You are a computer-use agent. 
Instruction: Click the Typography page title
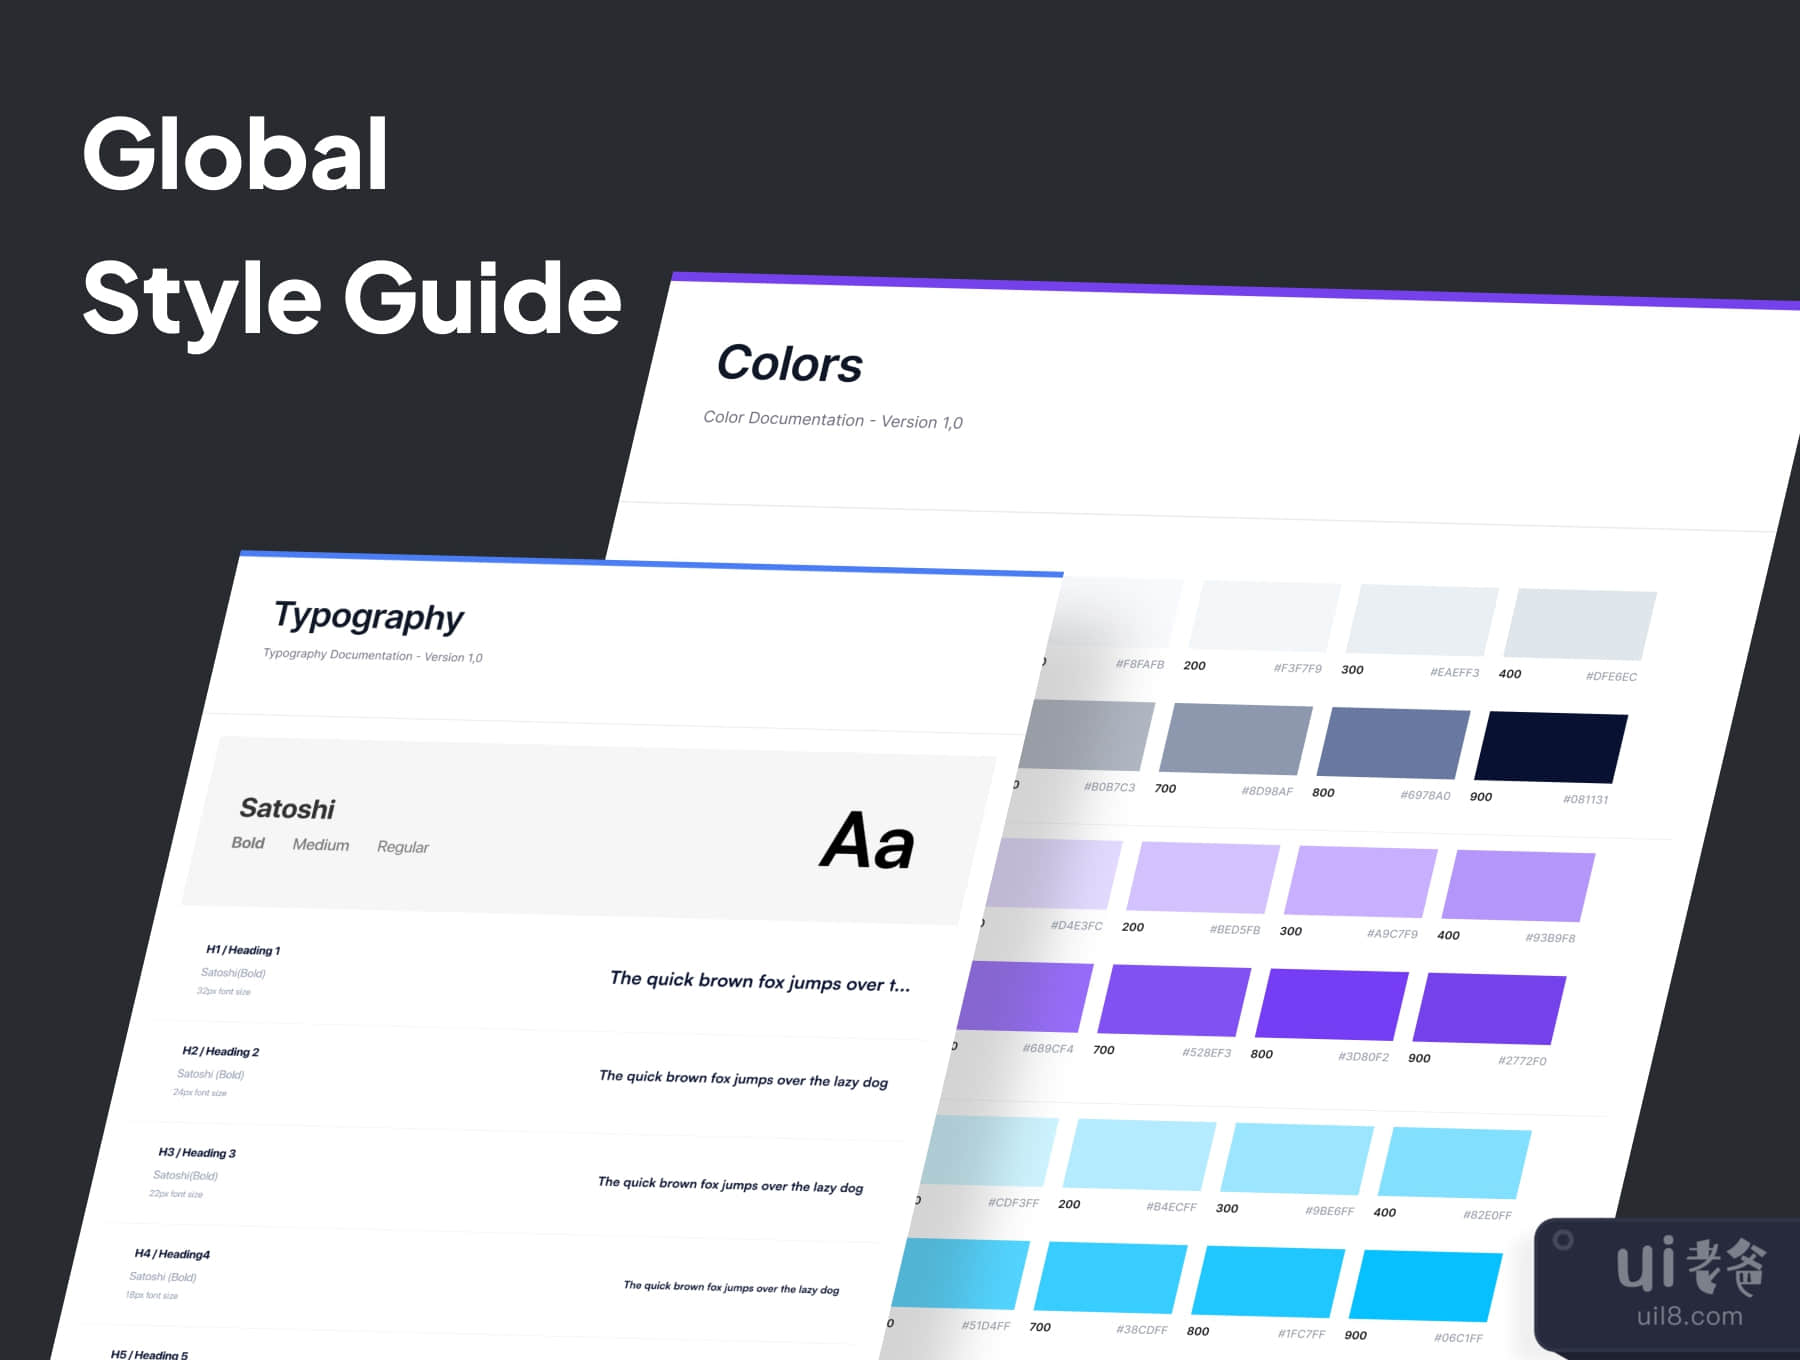369,617
